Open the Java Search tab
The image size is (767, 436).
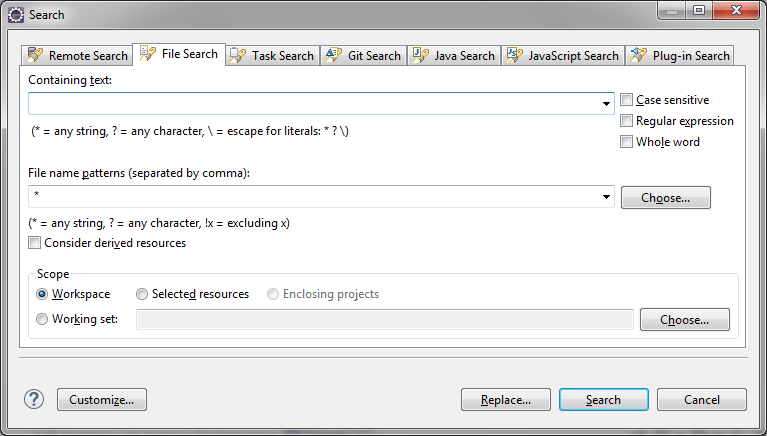pyautogui.click(x=454, y=55)
